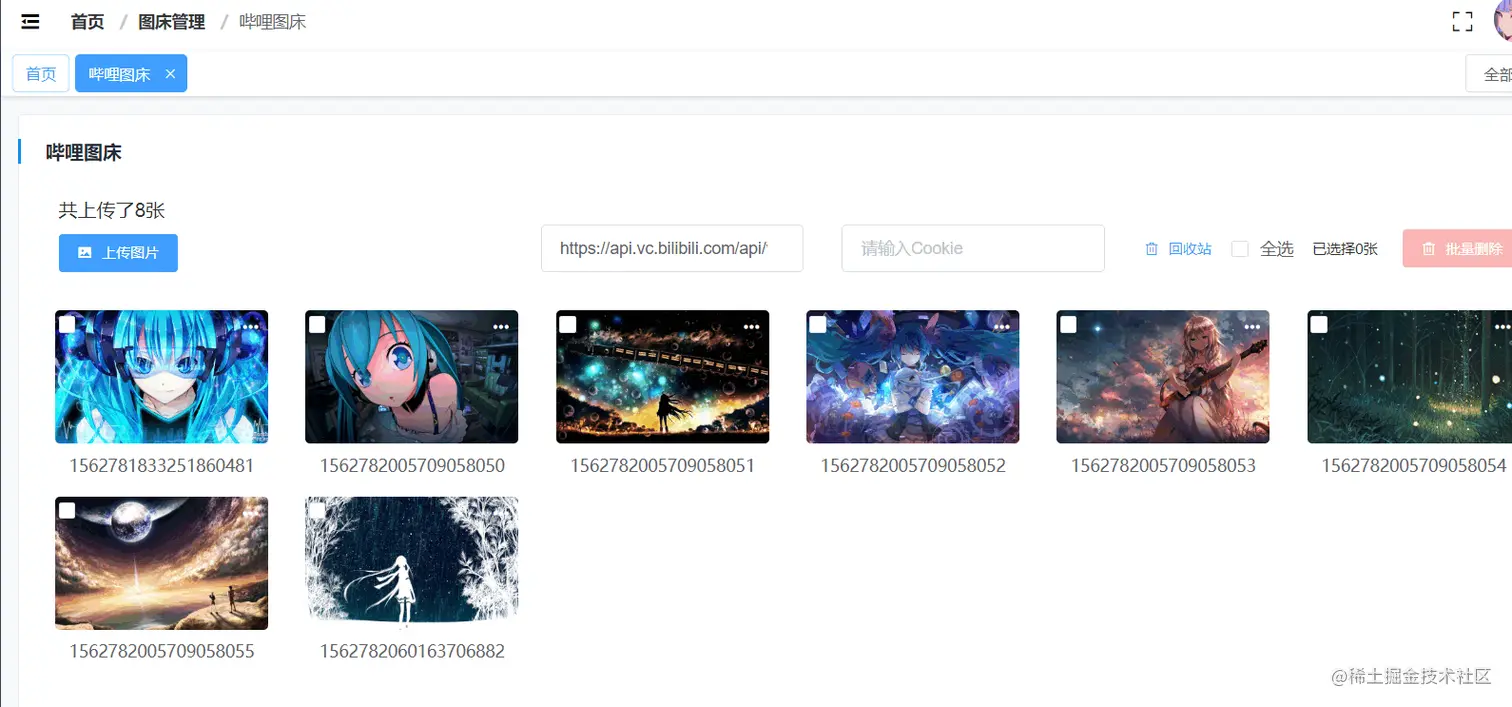The width and height of the screenshot is (1512, 707).
Task: Select checkbox on image 1562782005709058052
Action: tap(818, 324)
